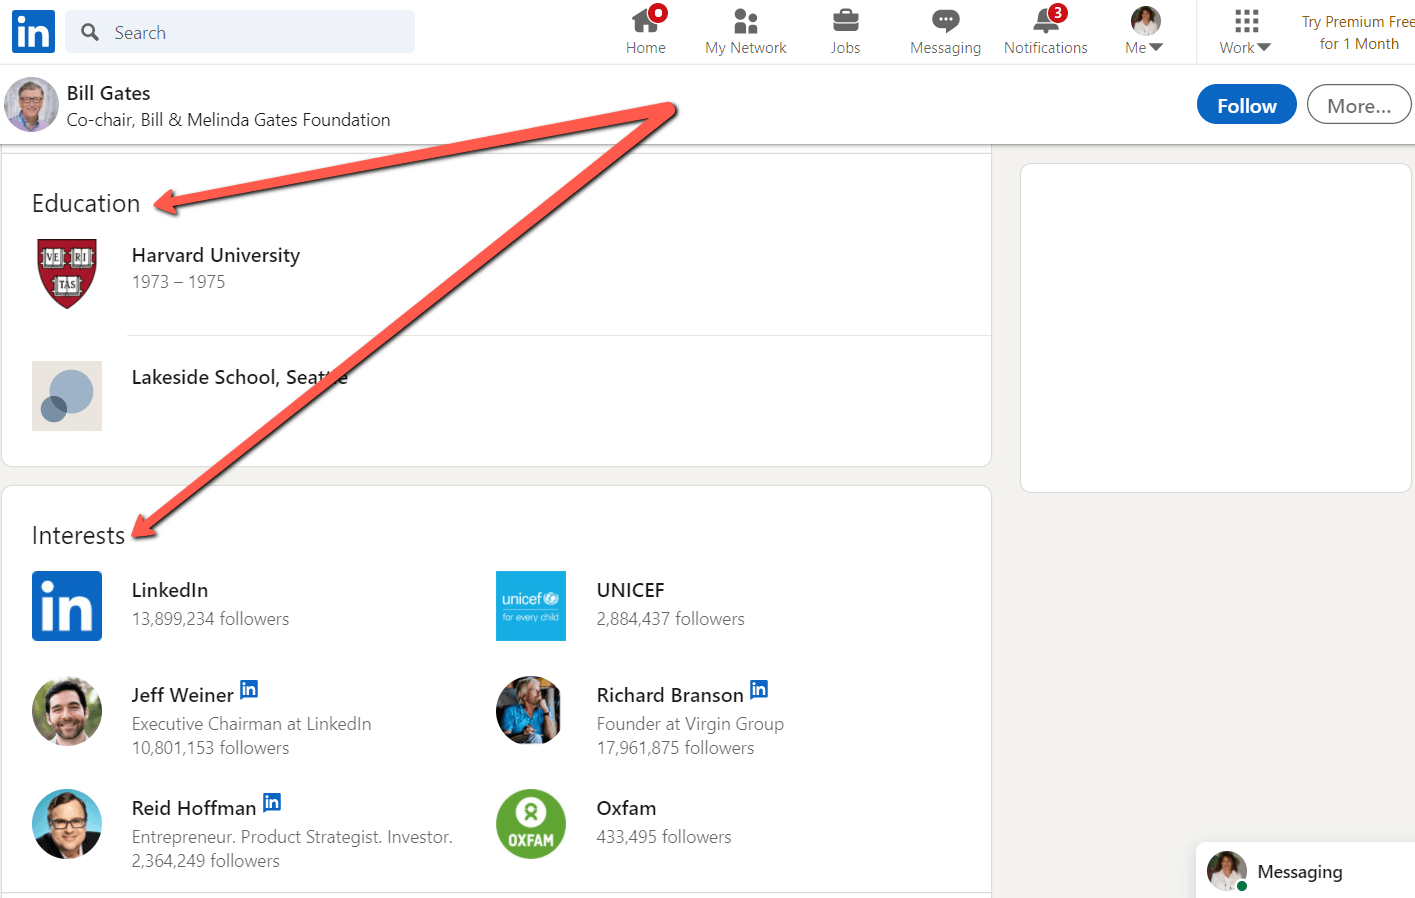Viewport: 1415px width, 898px height.
Task: Open Richard Branson's profile name link
Action: (x=670, y=695)
